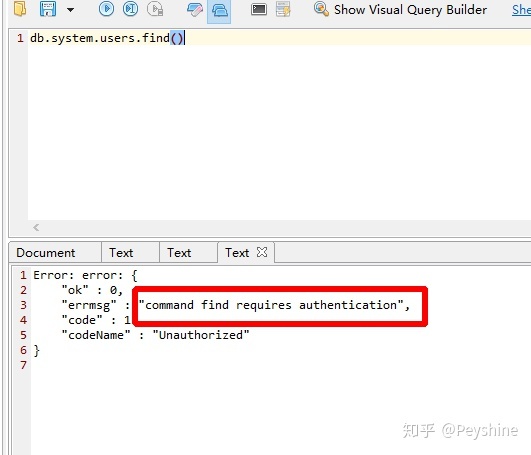Click the eraser clear-tabs toolbar icon

coord(195,9)
